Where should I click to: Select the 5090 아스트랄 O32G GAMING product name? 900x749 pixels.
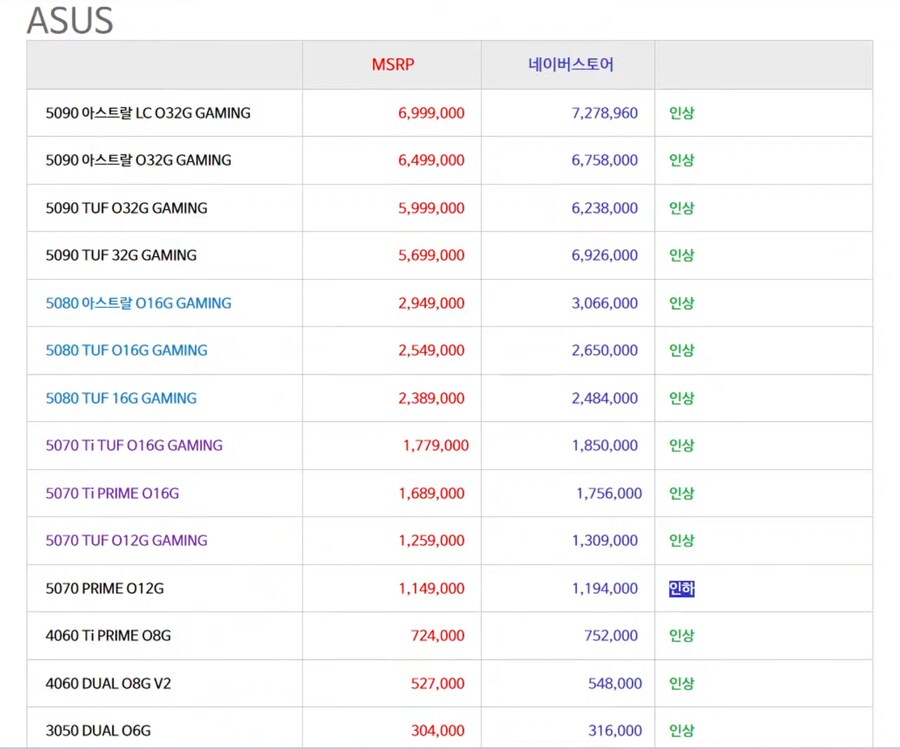click(138, 160)
